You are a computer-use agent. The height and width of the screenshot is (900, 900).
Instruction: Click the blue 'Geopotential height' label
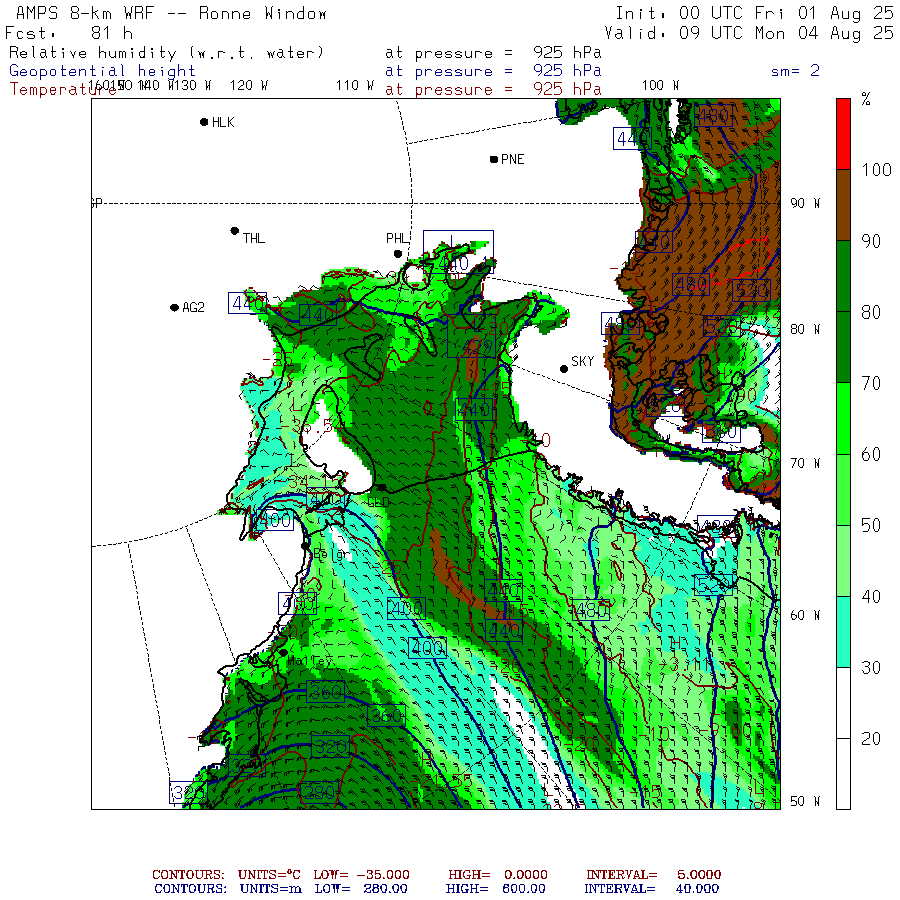(102, 71)
